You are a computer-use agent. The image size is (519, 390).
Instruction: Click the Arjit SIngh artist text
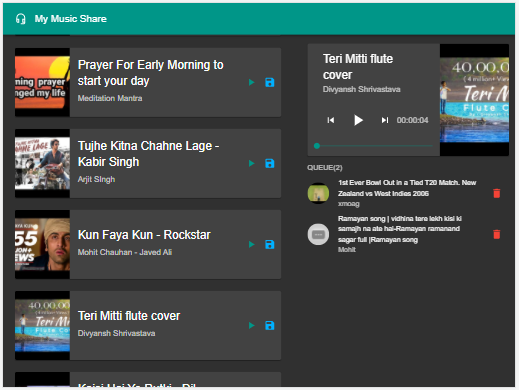click(x=96, y=179)
